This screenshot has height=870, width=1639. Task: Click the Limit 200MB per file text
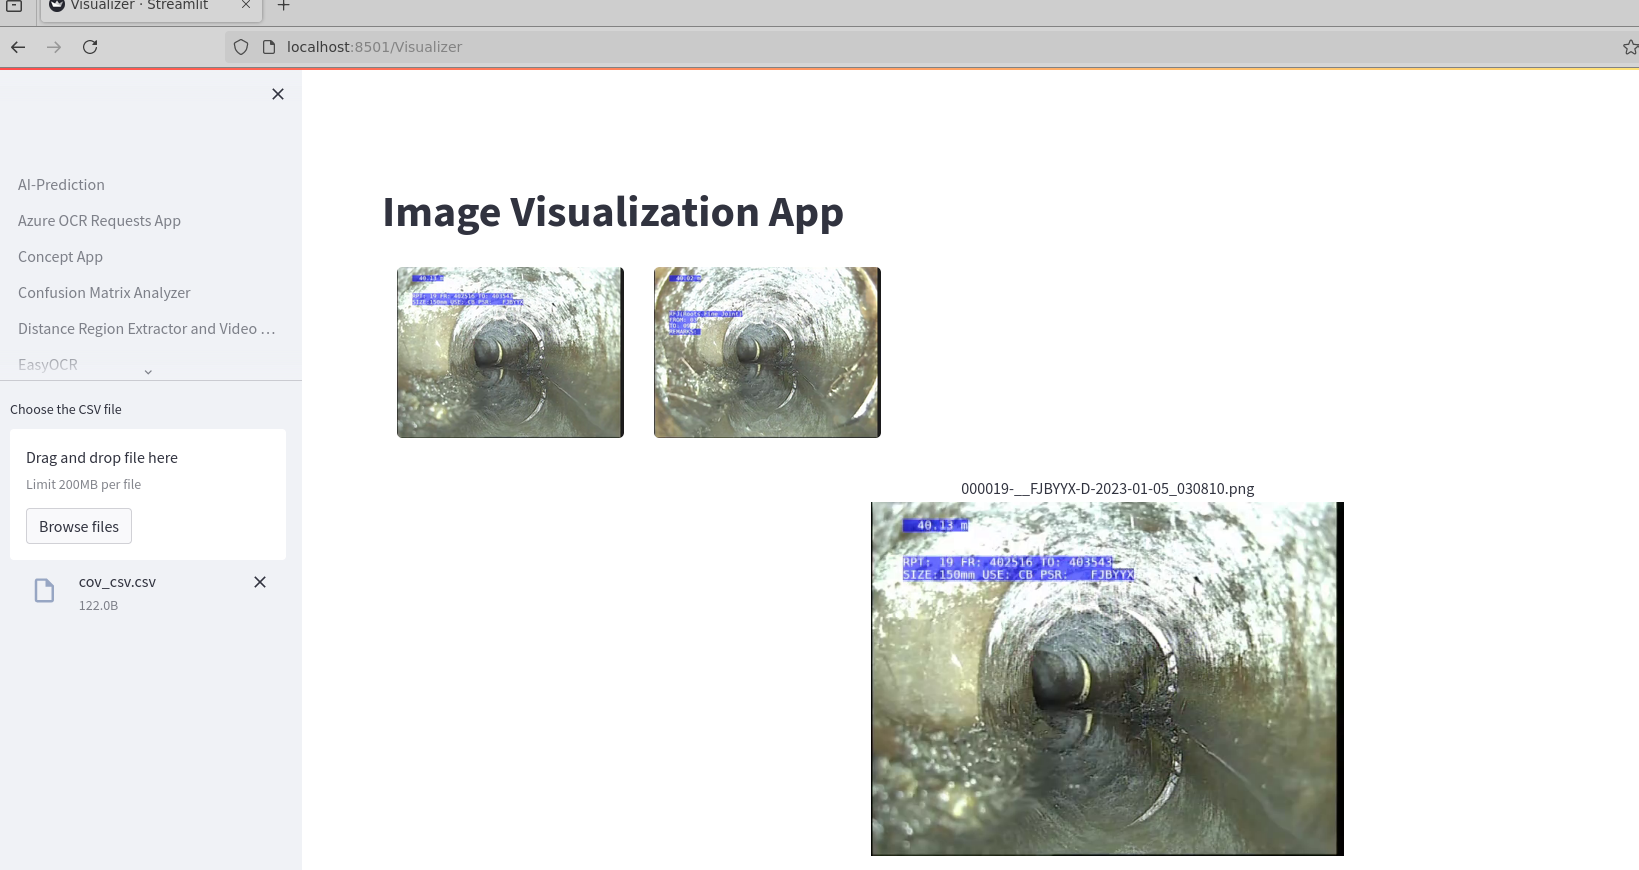point(83,484)
